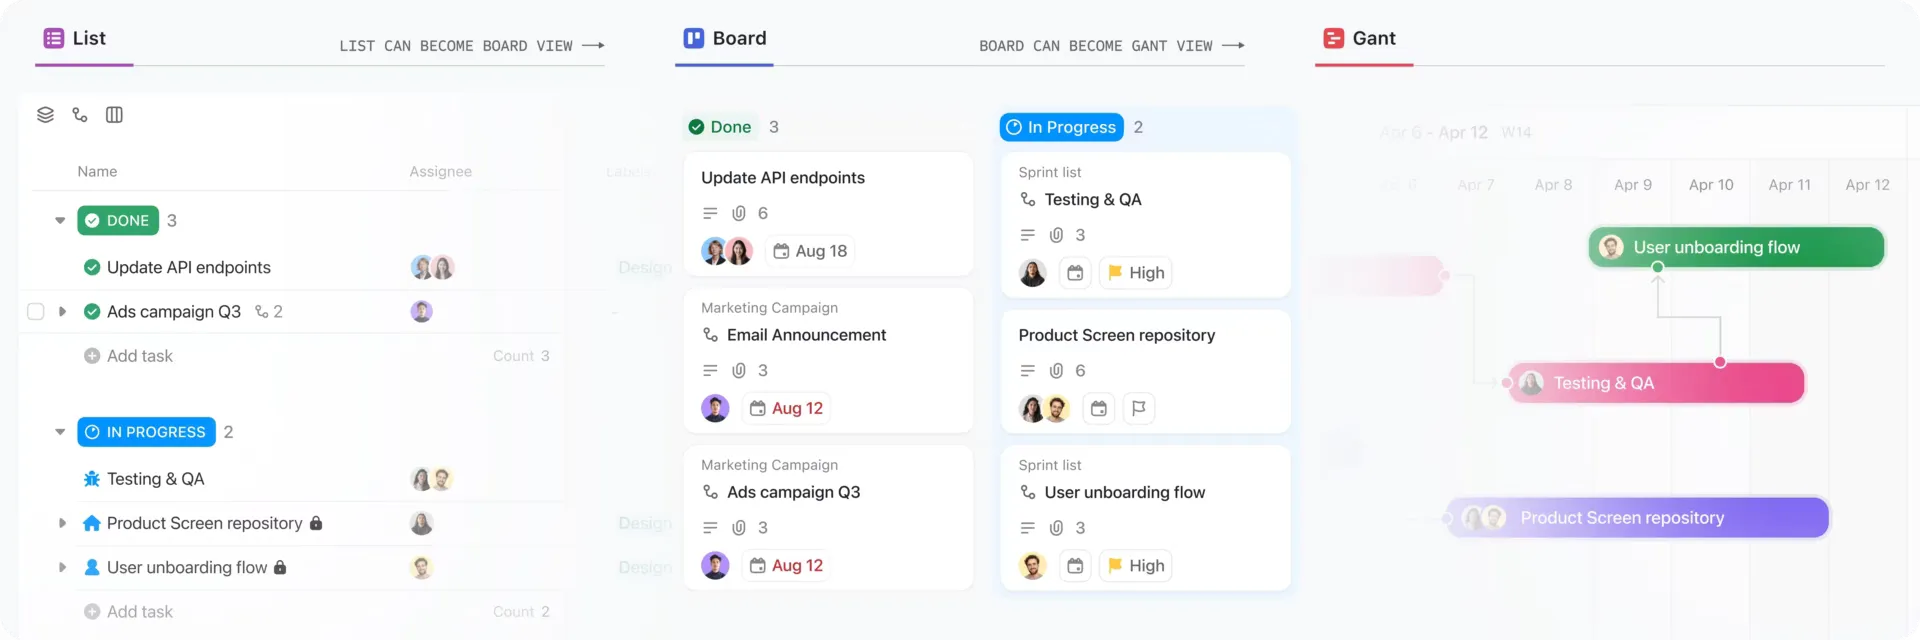
Task: Click In Progress column header on board
Action: pyautogui.click(x=1061, y=127)
